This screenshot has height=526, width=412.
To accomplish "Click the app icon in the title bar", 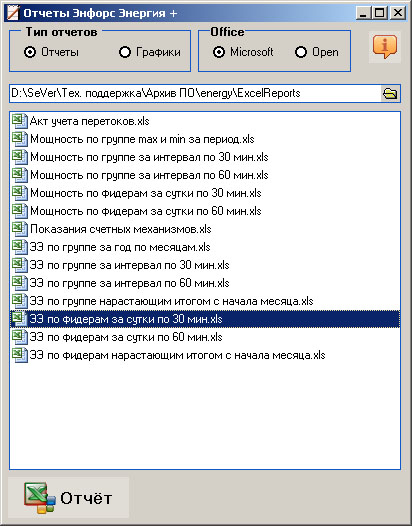I will point(13,13).
